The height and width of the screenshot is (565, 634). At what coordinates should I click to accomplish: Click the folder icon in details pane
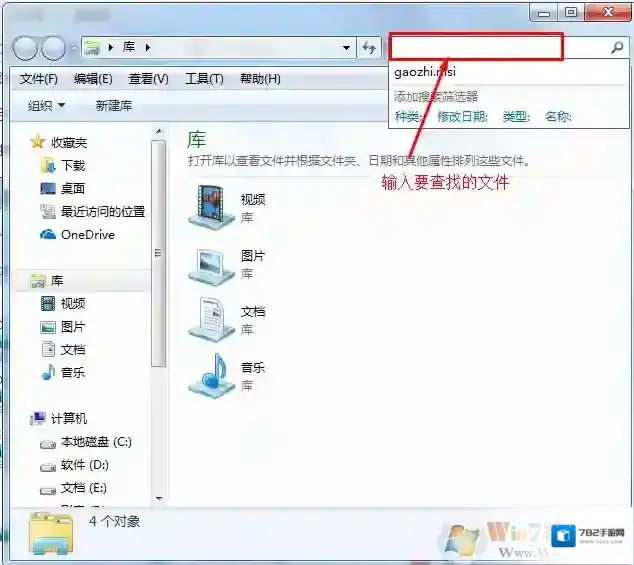coord(51,533)
